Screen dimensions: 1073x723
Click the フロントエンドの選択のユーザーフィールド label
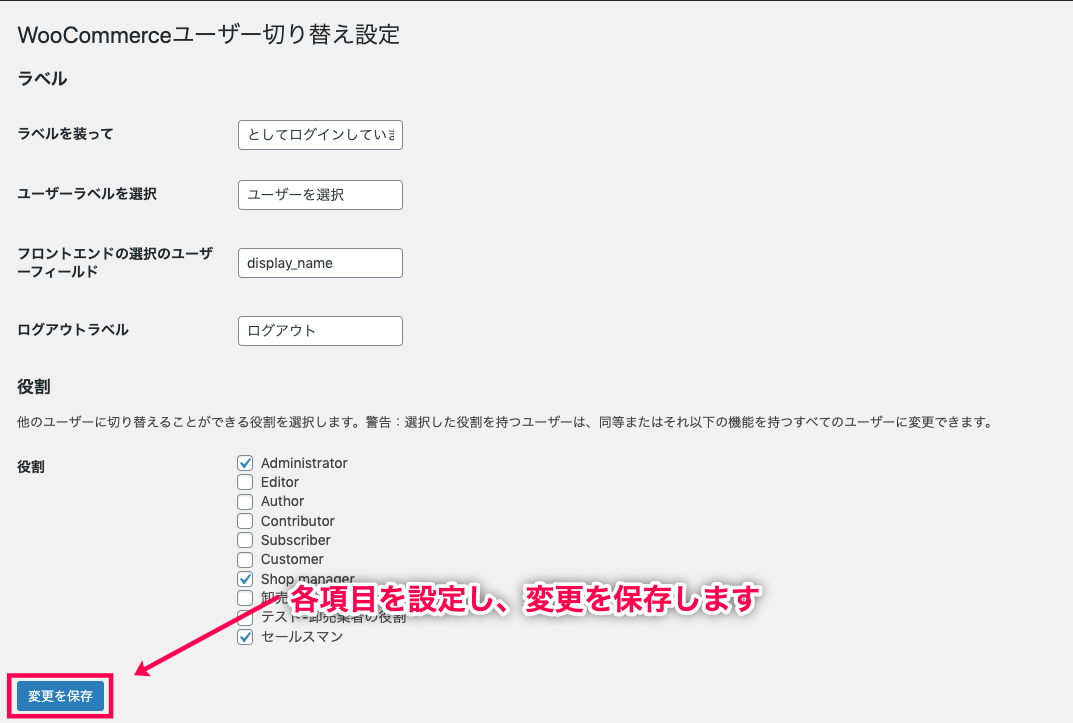point(115,263)
